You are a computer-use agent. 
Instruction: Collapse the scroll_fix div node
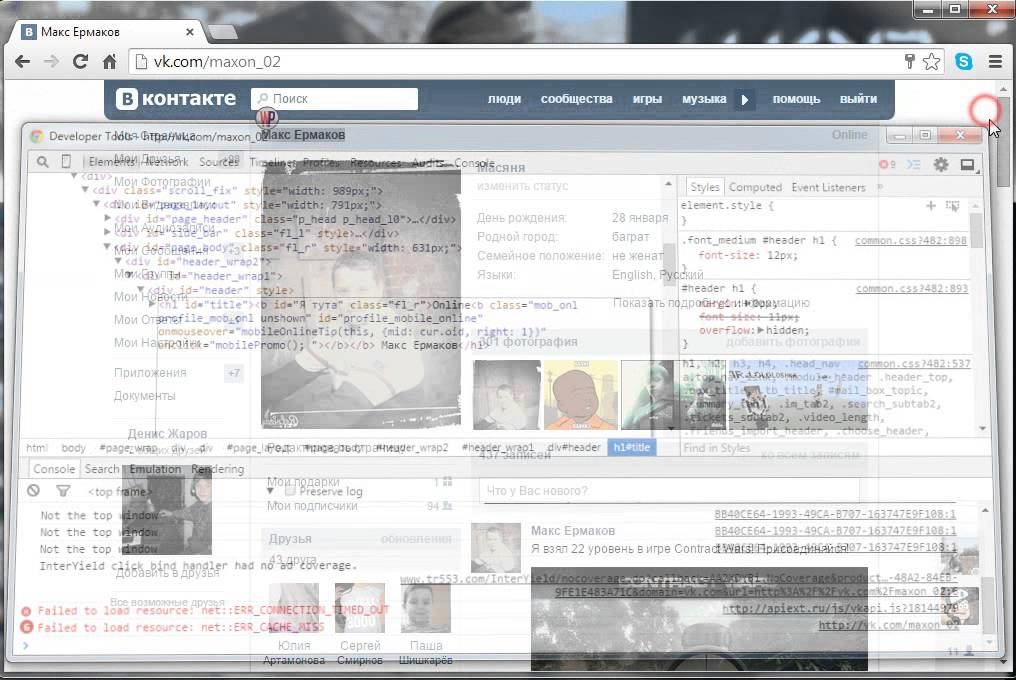click(85, 191)
